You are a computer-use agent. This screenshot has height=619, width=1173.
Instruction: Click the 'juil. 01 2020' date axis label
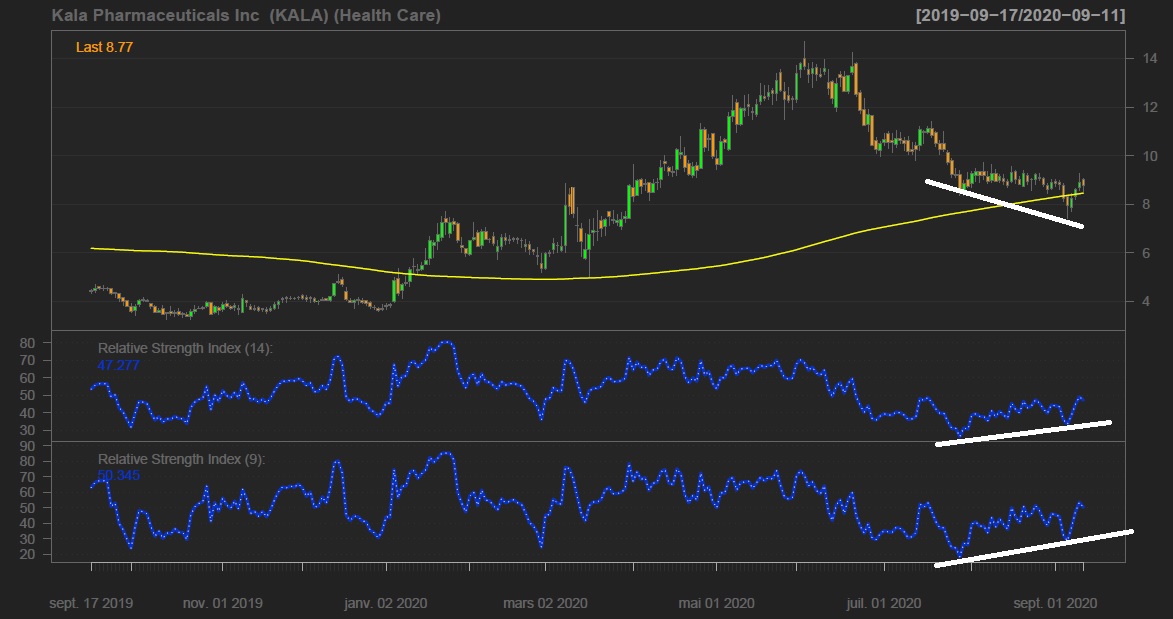(883, 603)
